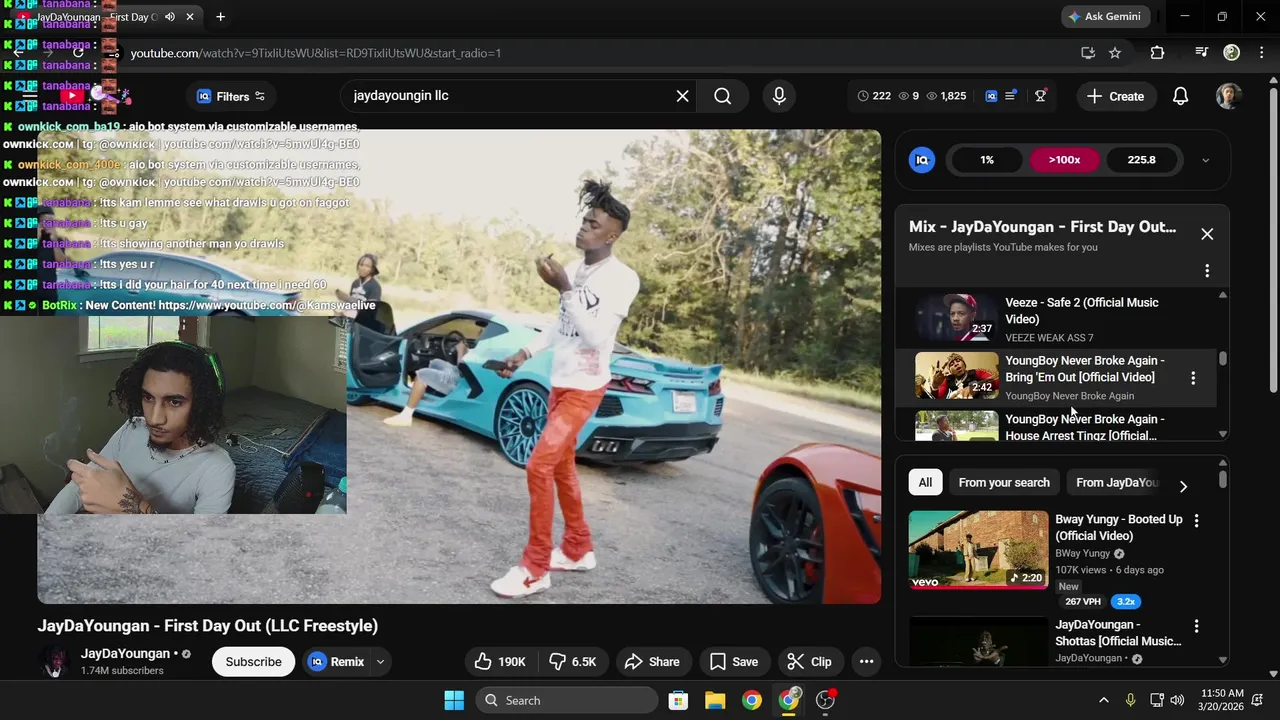1280x720 pixels.
Task: Open the vidIQ logo beside the view stats
Action: (991, 96)
